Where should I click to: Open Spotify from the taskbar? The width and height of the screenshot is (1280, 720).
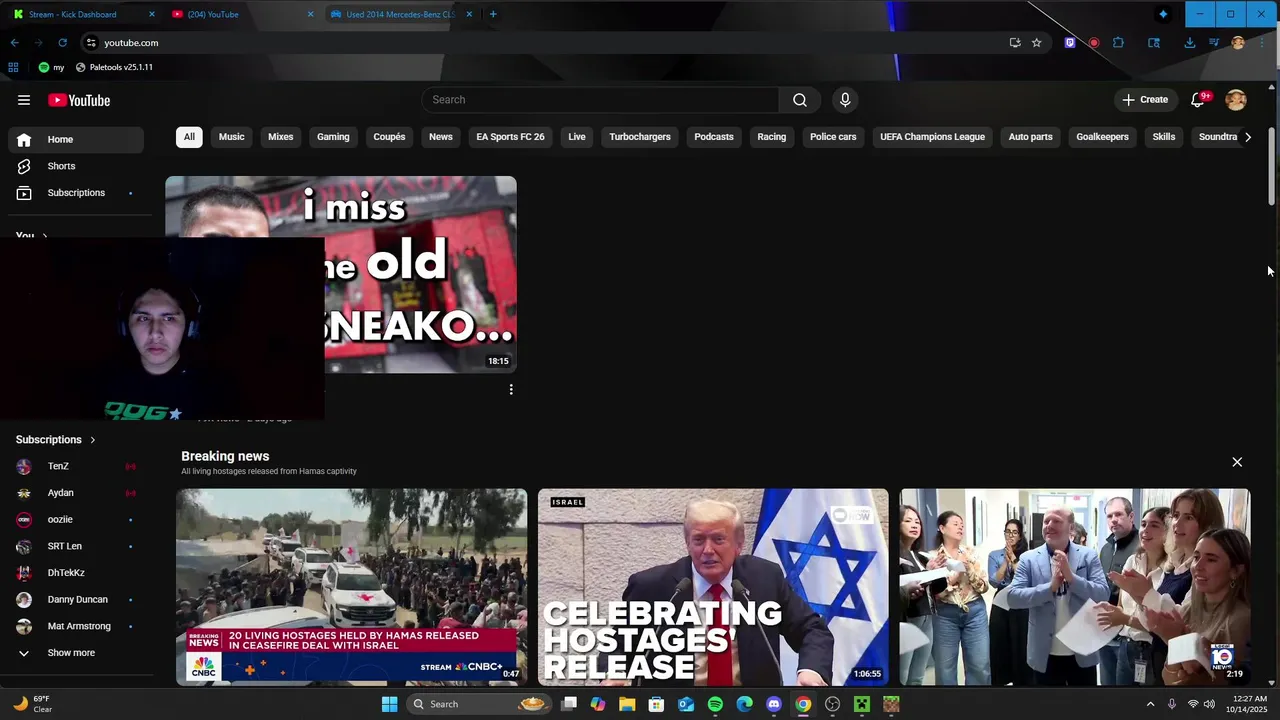(715, 704)
